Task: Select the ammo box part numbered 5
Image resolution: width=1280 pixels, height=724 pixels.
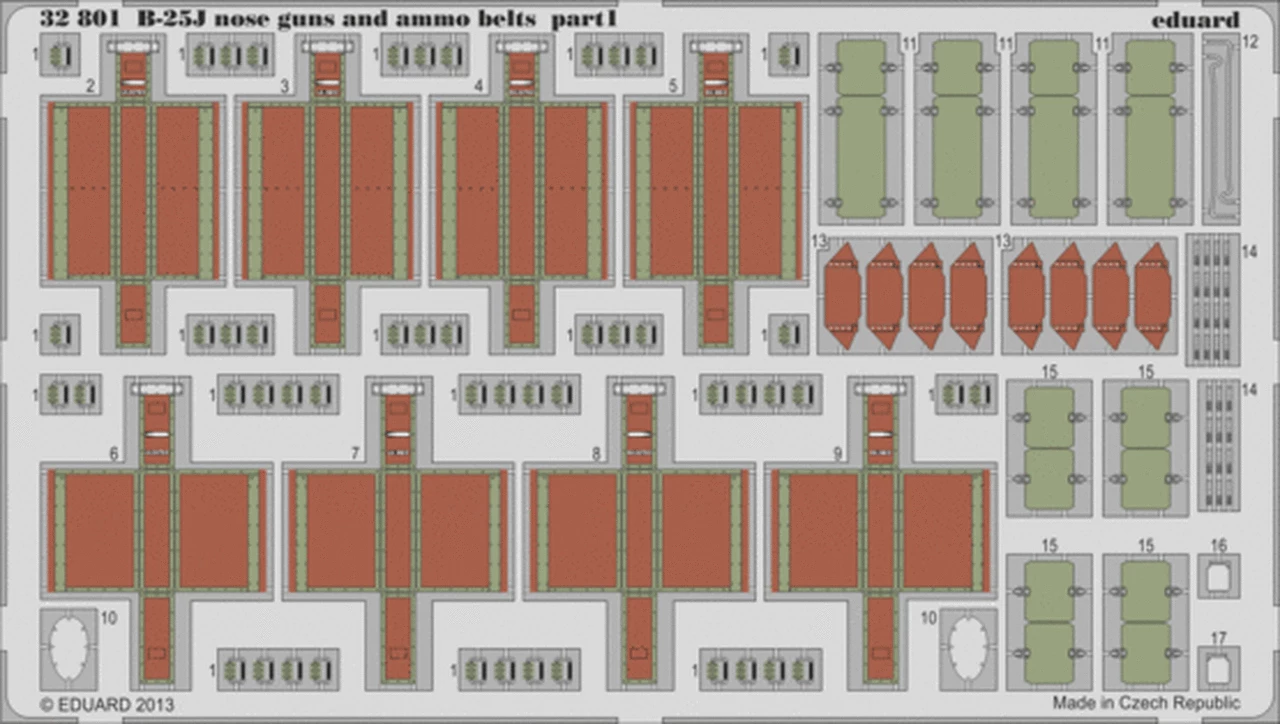Action: tap(715, 192)
